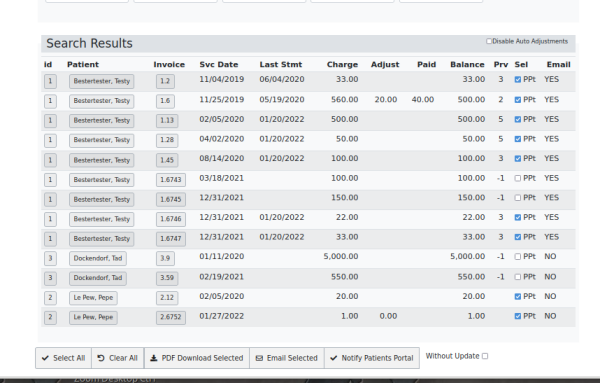This screenshot has height=383, width=600.
Task: Uncheck Sel checkbox for invoice 1.28
Action: coord(518,139)
